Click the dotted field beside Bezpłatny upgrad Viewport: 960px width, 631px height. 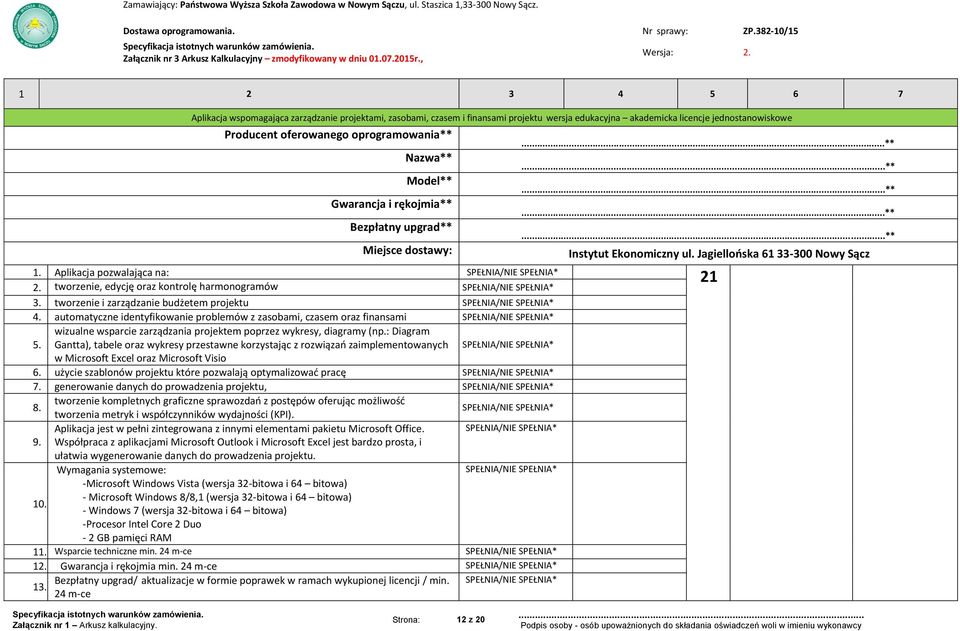(708, 236)
